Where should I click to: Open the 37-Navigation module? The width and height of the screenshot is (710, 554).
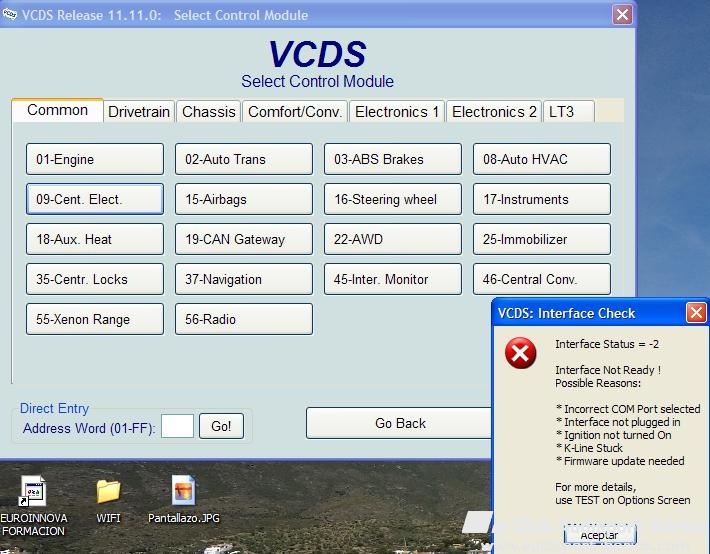(x=244, y=279)
